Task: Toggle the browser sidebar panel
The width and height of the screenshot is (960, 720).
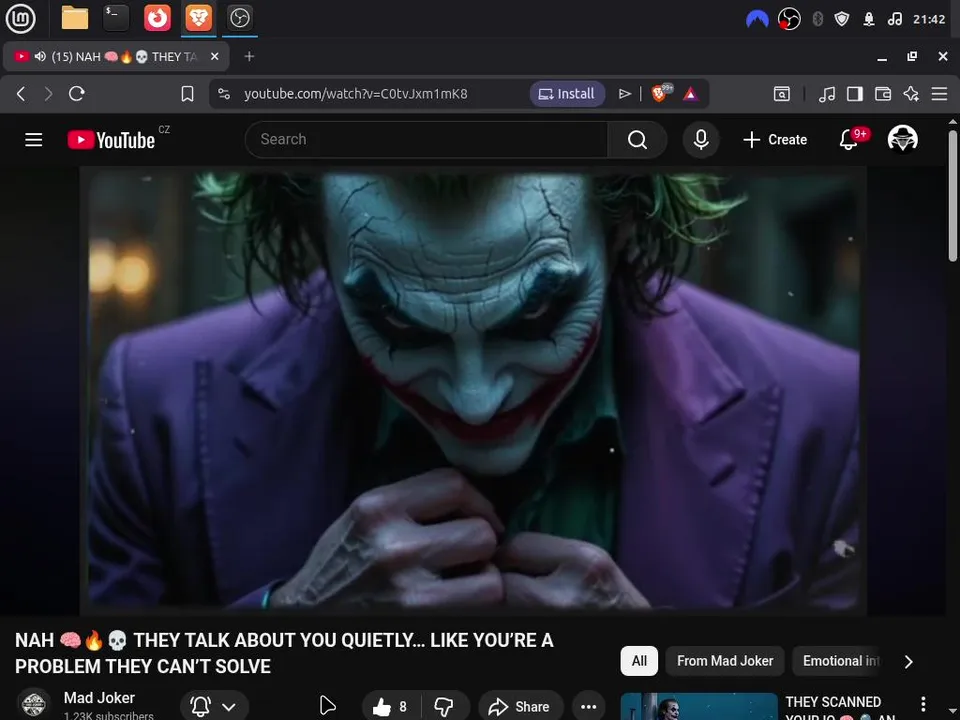Action: 855,94
